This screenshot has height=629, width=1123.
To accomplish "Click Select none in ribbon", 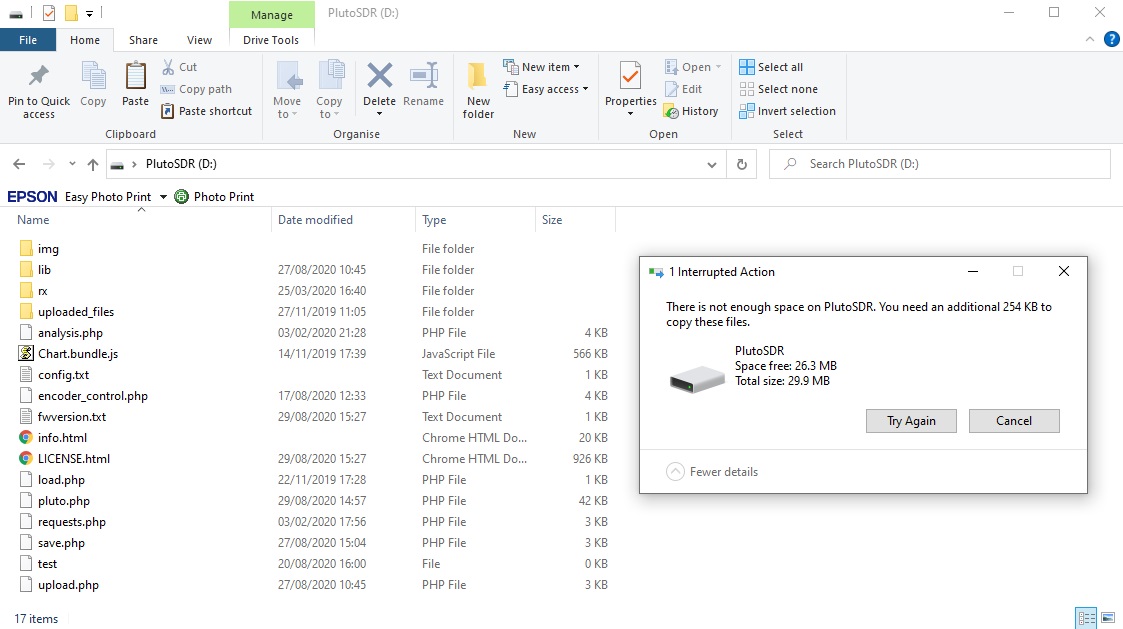I will [779, 89].
